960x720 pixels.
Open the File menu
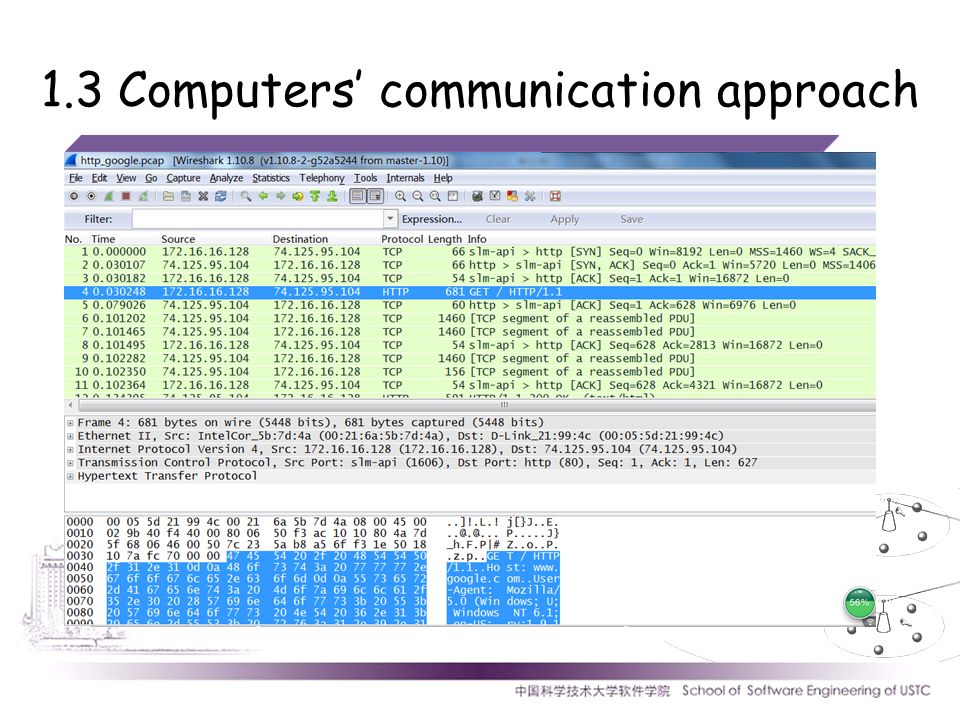[76, 178]
